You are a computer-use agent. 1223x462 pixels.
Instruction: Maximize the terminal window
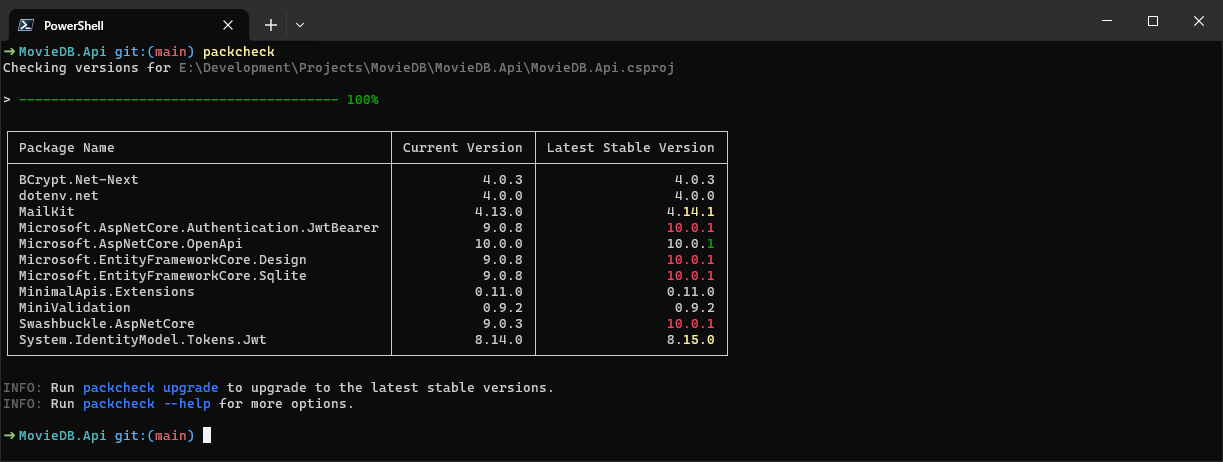(x=1152, y=21)
